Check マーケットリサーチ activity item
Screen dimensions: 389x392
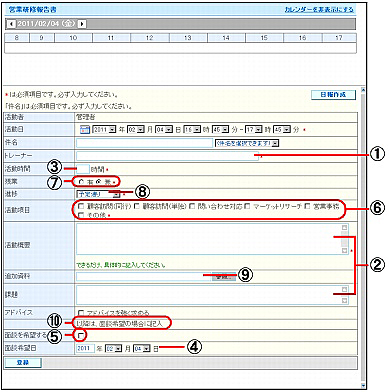(x=247, y=206)
